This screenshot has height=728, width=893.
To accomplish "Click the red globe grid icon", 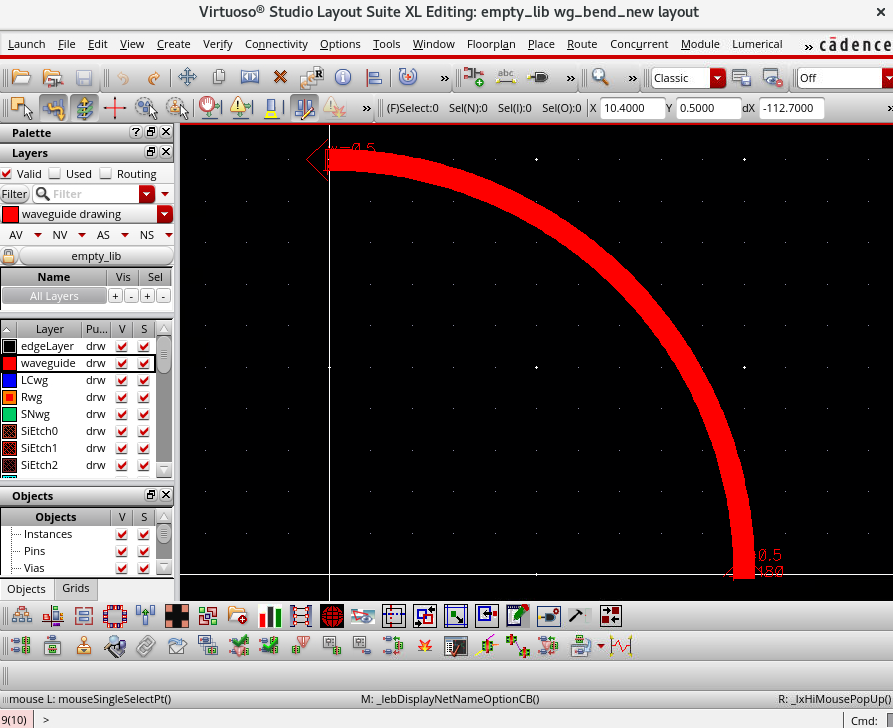I will click(x=332, y=616).
